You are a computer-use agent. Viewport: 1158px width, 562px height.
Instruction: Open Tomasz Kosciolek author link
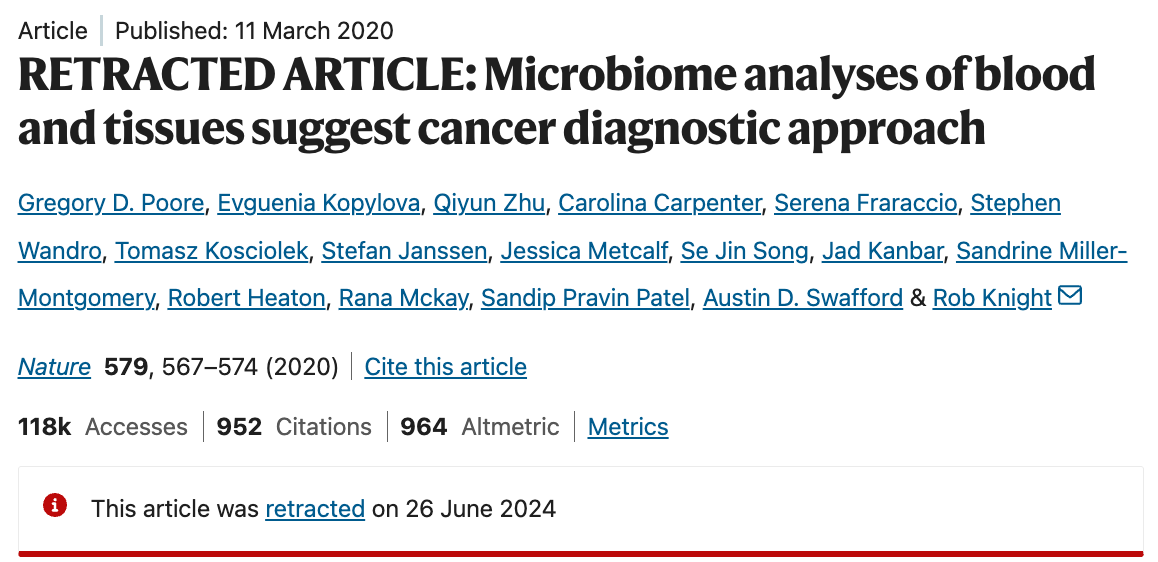coord(211,250)
